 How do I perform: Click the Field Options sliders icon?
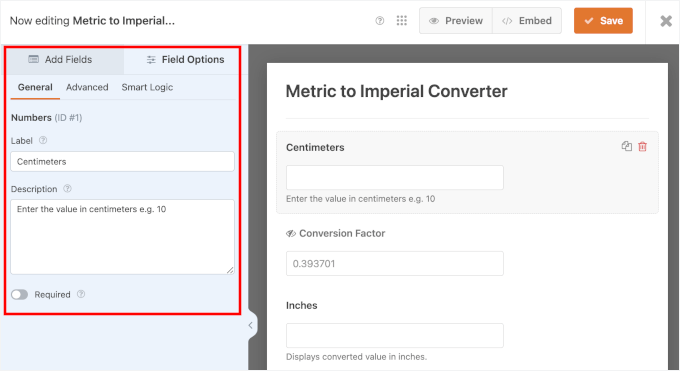click(151, 60)
